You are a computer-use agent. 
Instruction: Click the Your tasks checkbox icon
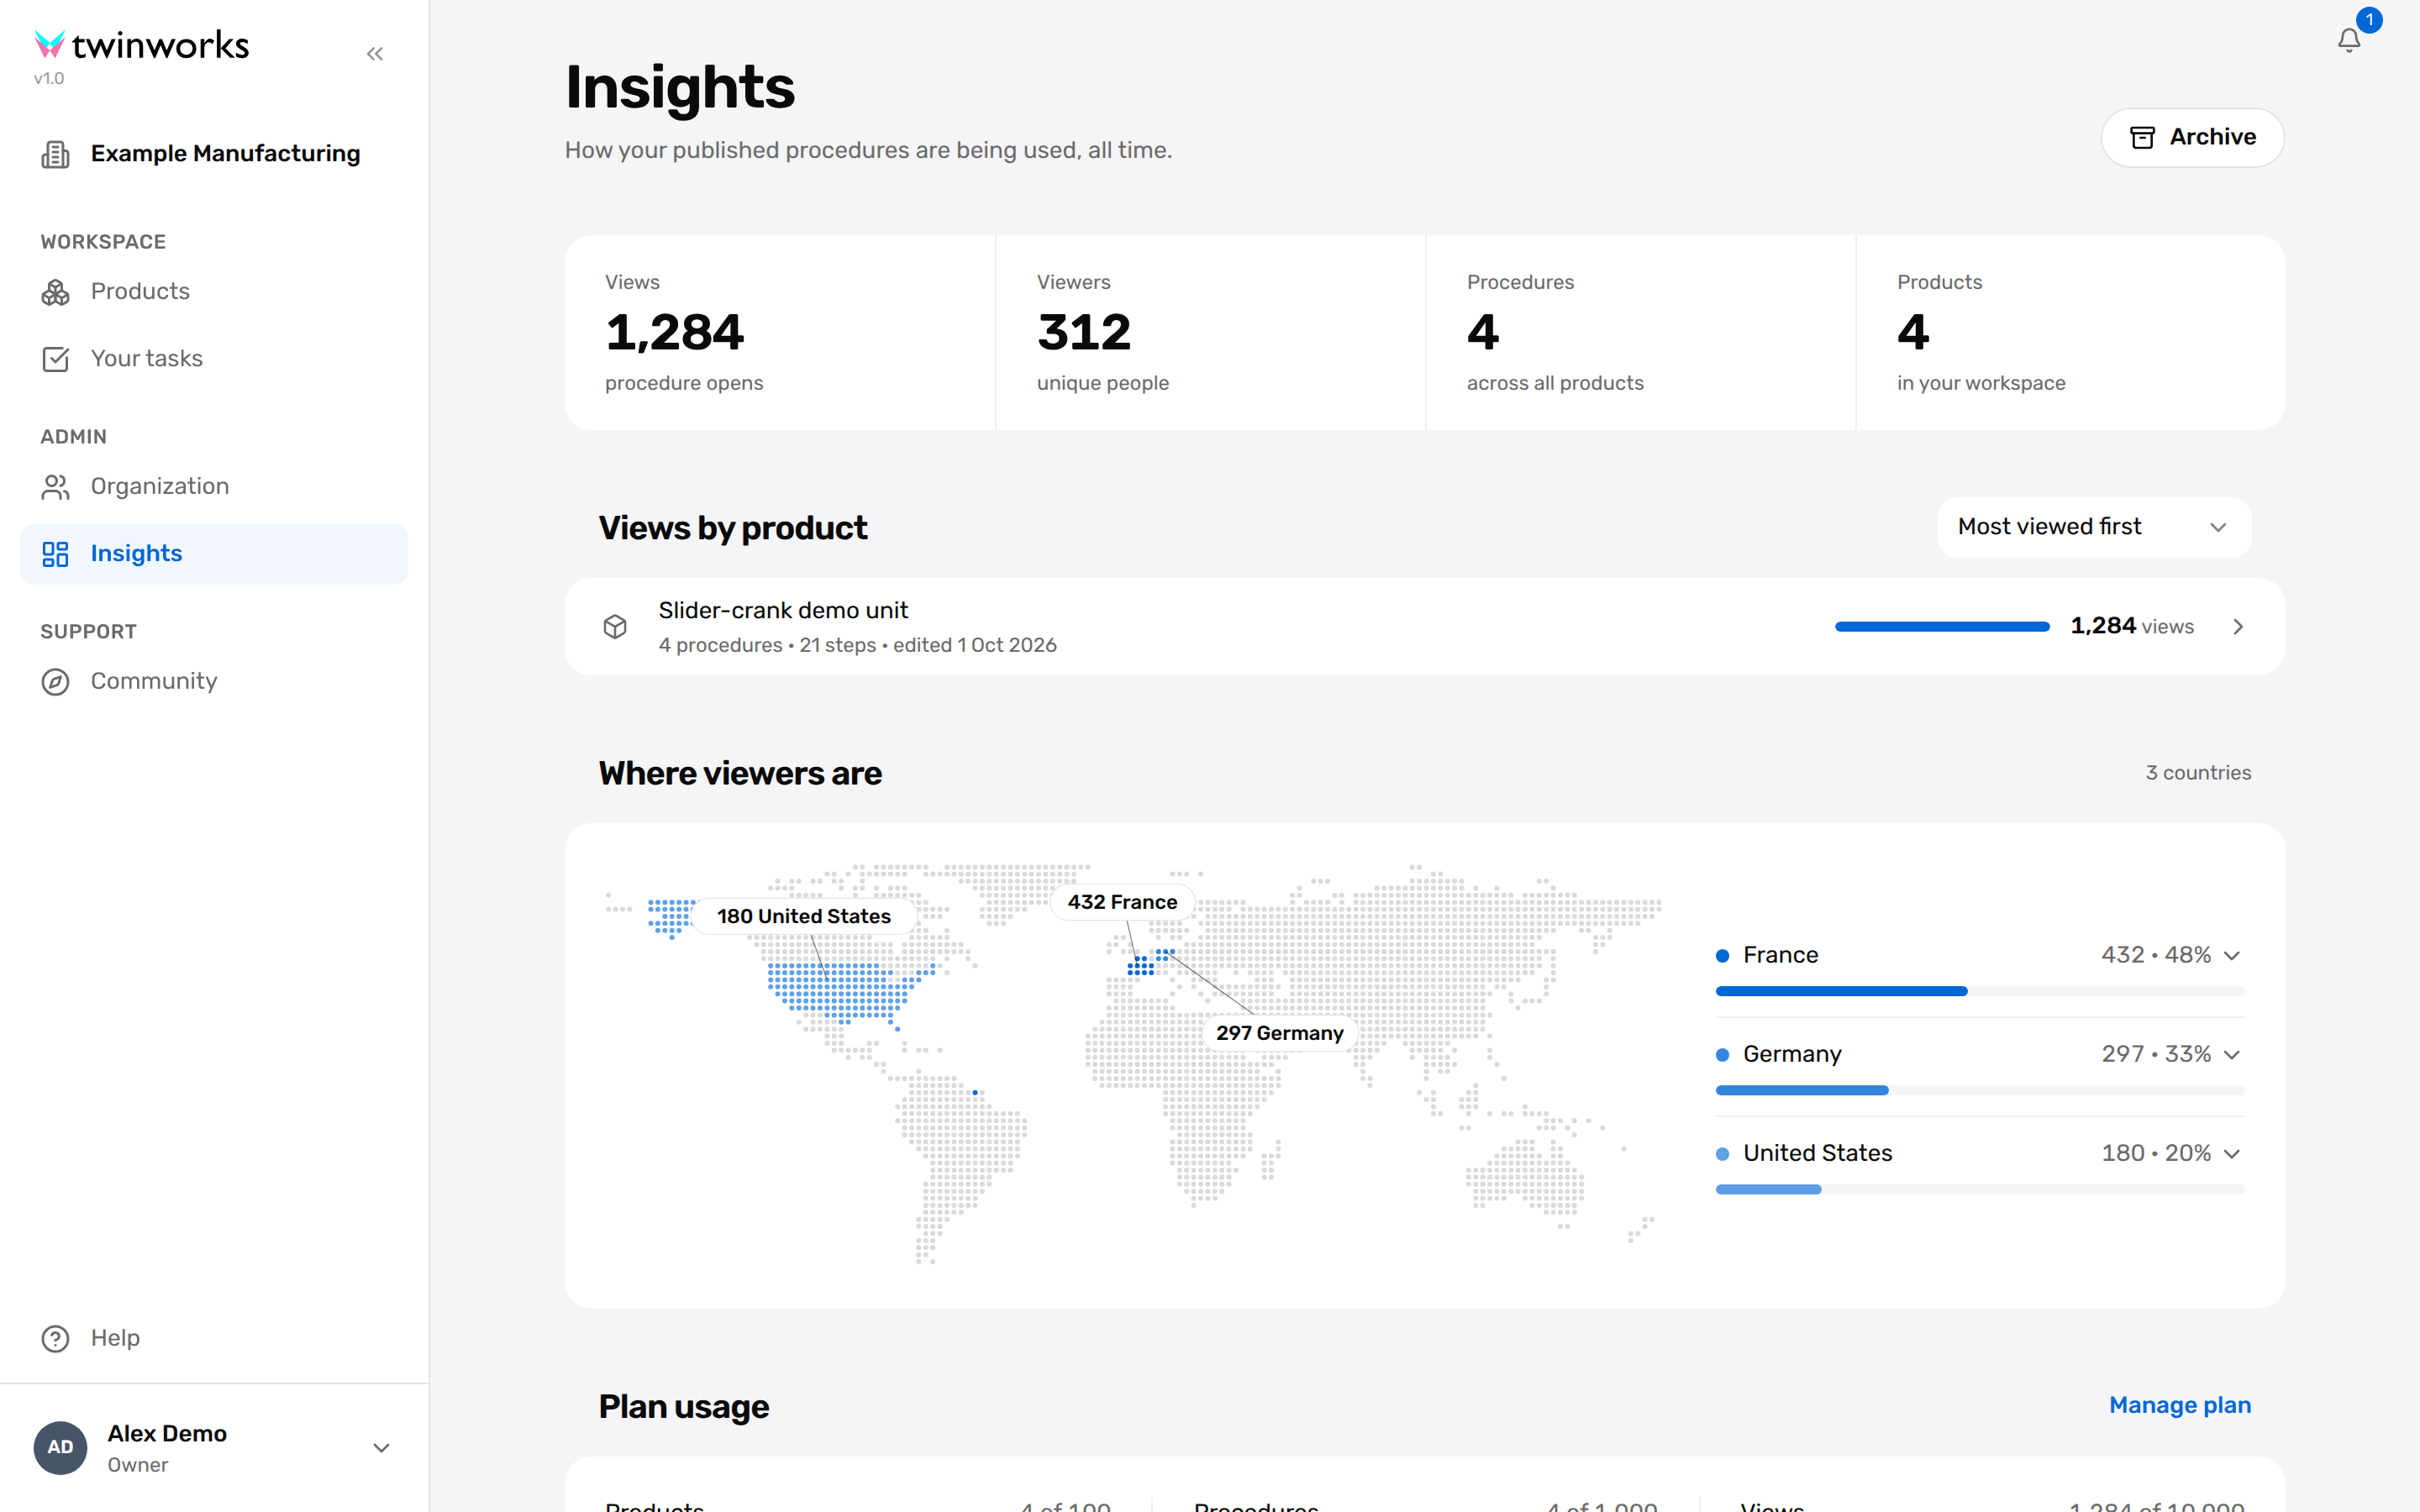point(55,359)
